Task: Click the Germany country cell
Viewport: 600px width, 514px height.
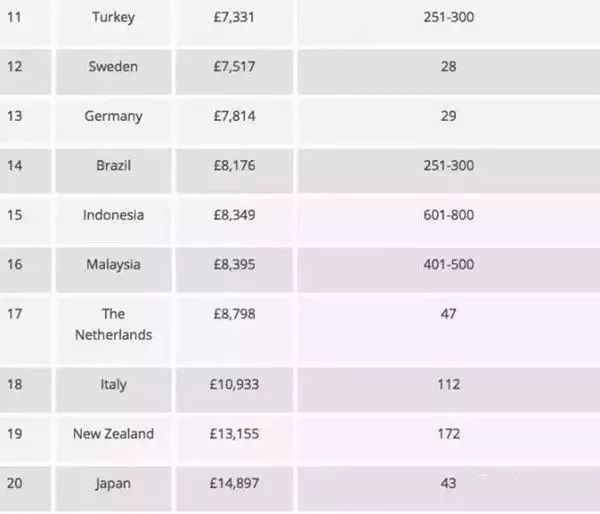Action: (x=113, y=116)
